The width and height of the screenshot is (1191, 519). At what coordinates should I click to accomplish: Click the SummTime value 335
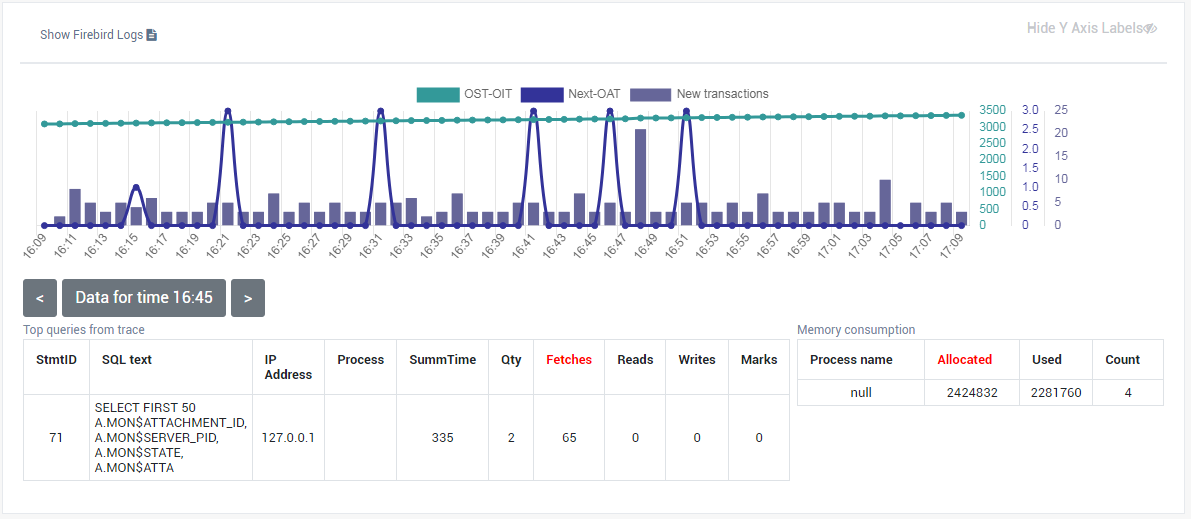pyautogui.click(x=443, y=438)
